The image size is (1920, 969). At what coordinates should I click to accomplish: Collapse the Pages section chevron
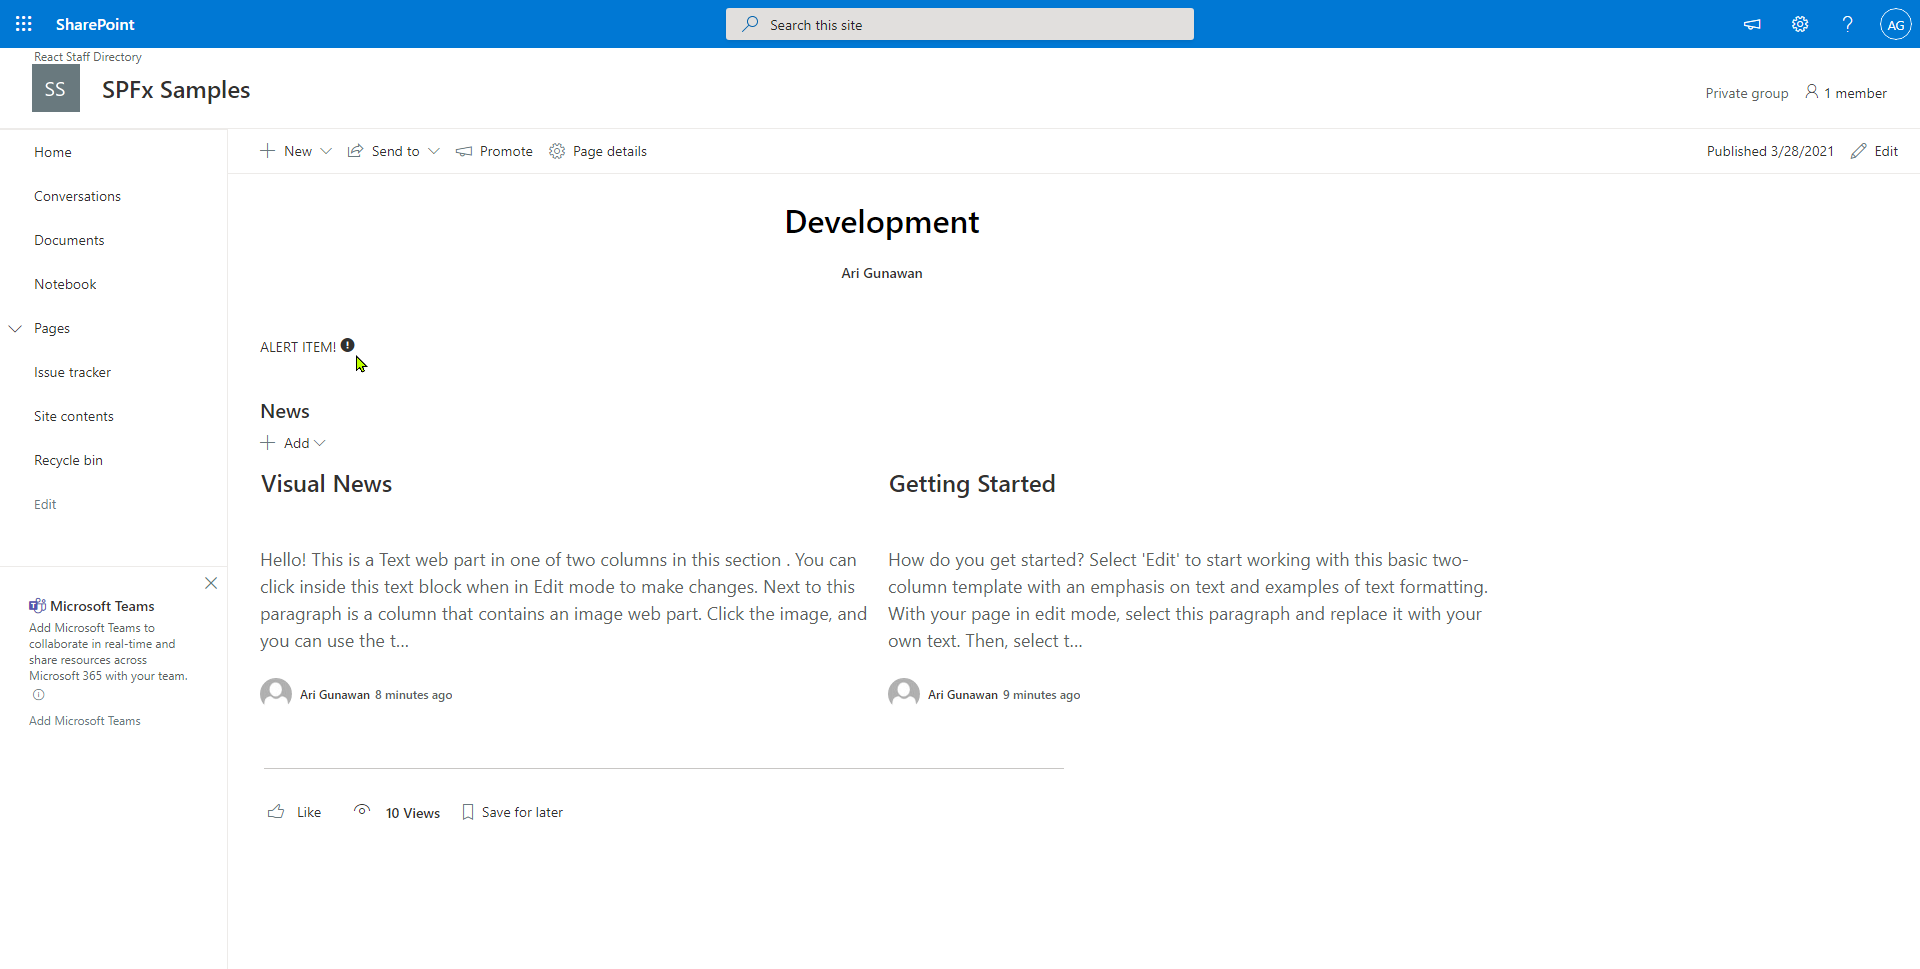tap(14, 328)
